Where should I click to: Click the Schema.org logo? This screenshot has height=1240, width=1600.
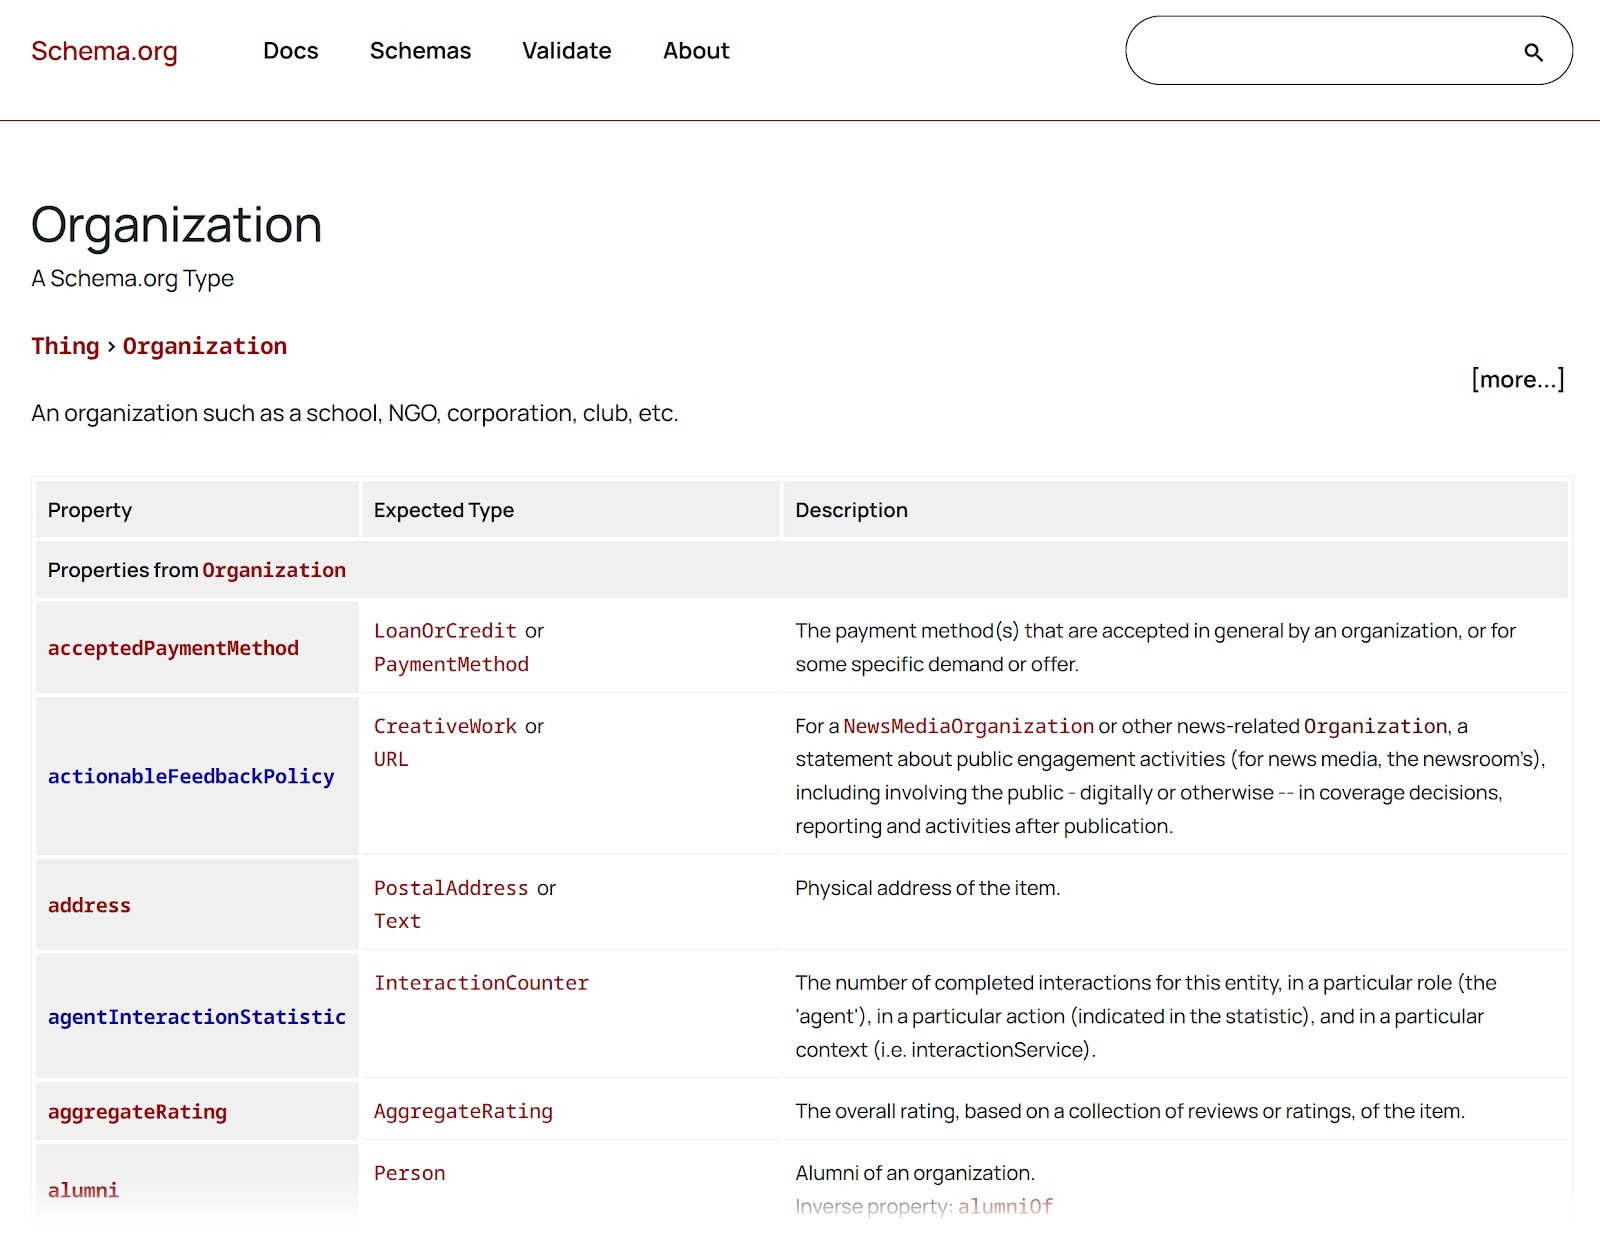click(105, 51)
